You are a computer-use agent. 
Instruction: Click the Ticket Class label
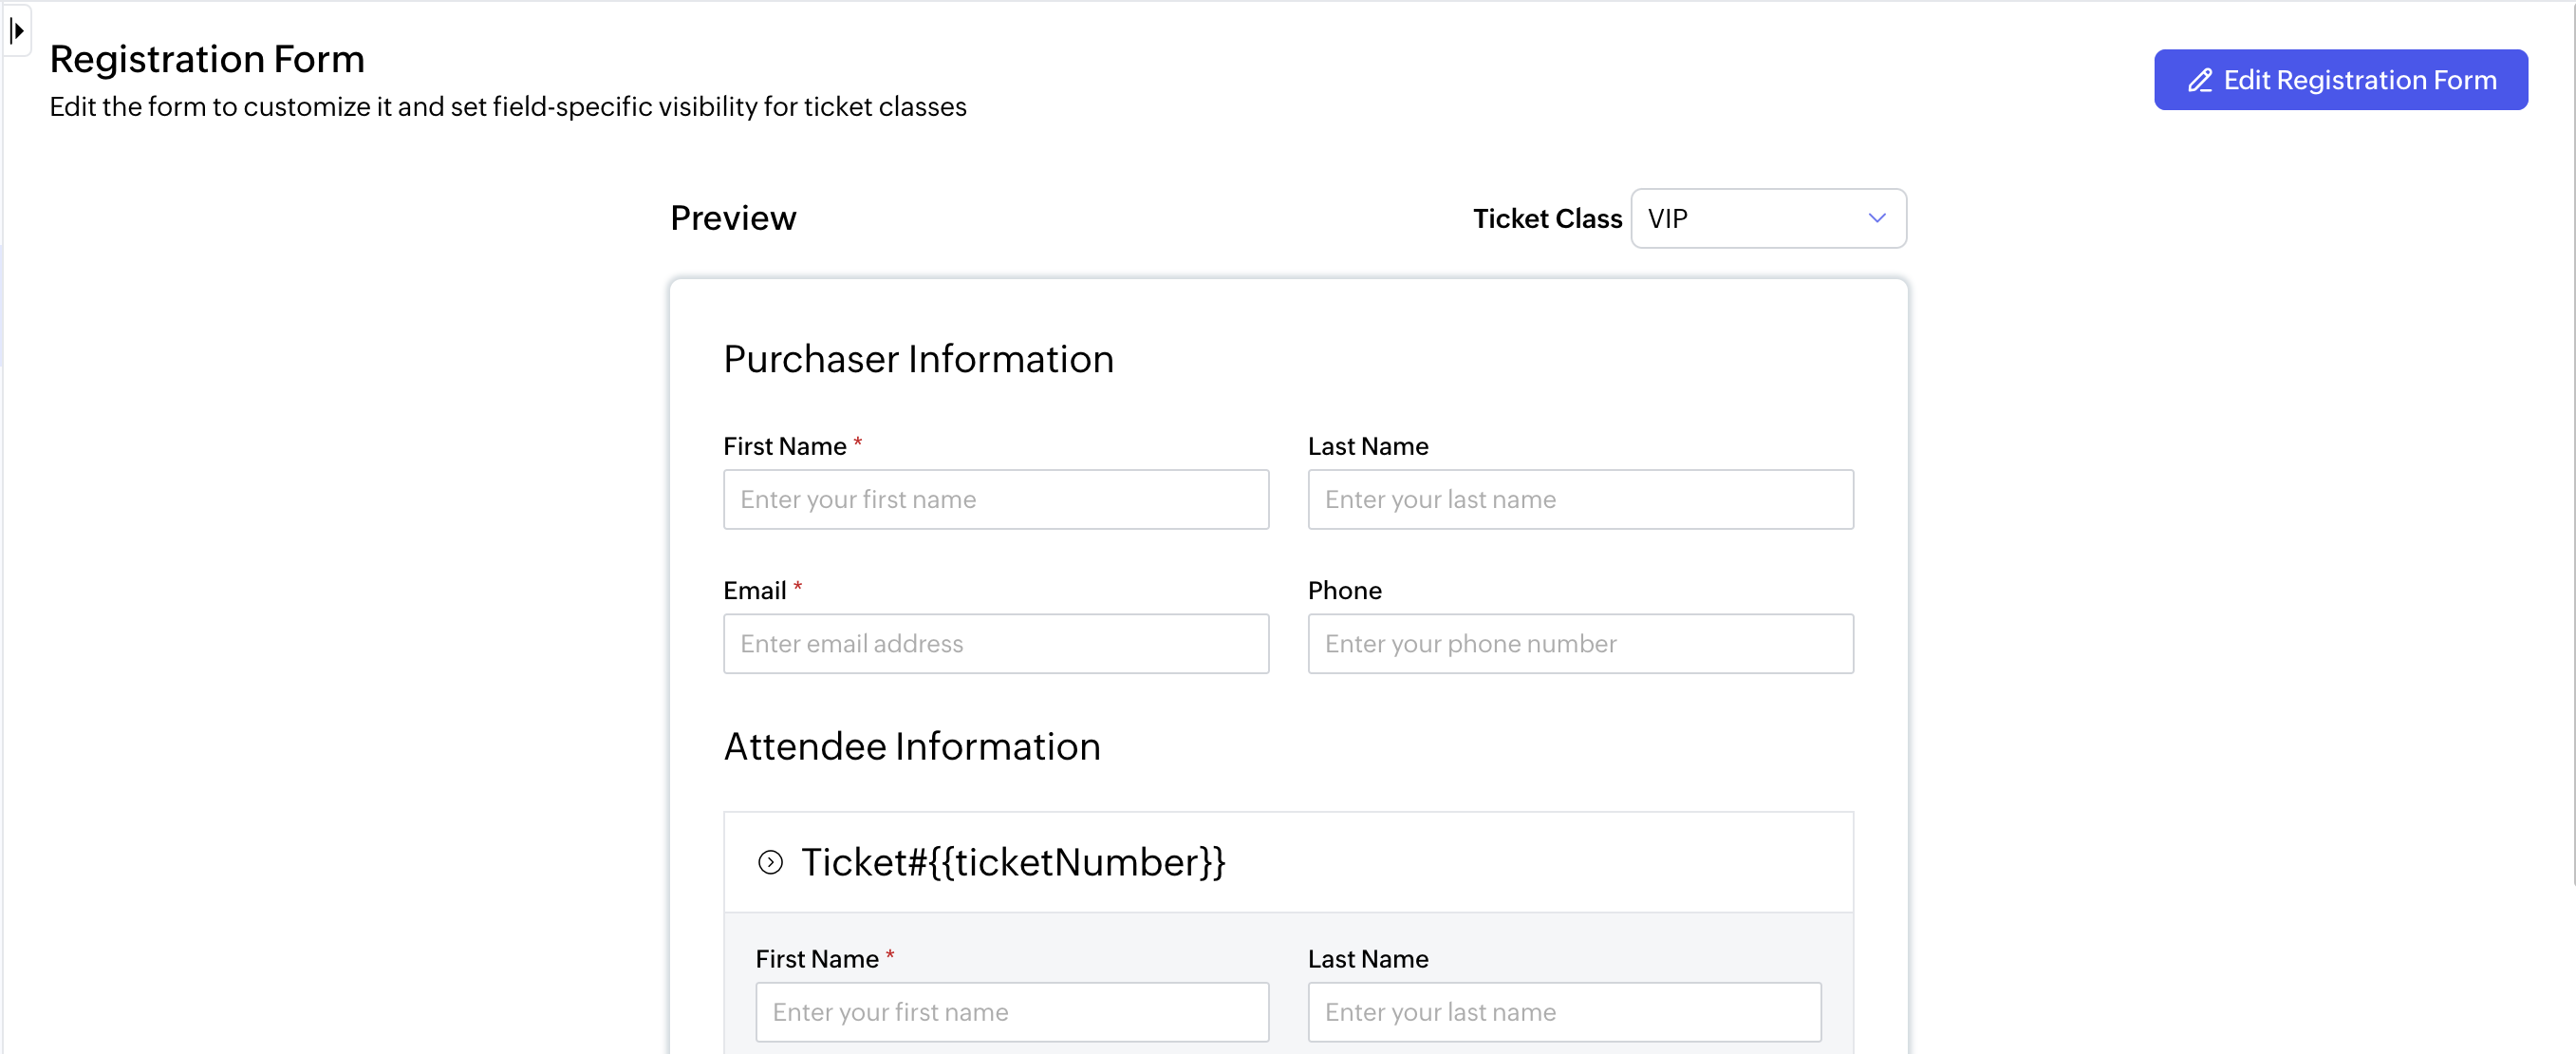pyautogui.click(x=1547, y=218)
